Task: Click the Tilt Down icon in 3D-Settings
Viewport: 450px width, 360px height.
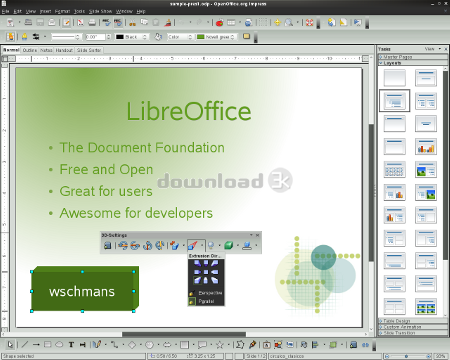Action: click(x=123, y=246)
